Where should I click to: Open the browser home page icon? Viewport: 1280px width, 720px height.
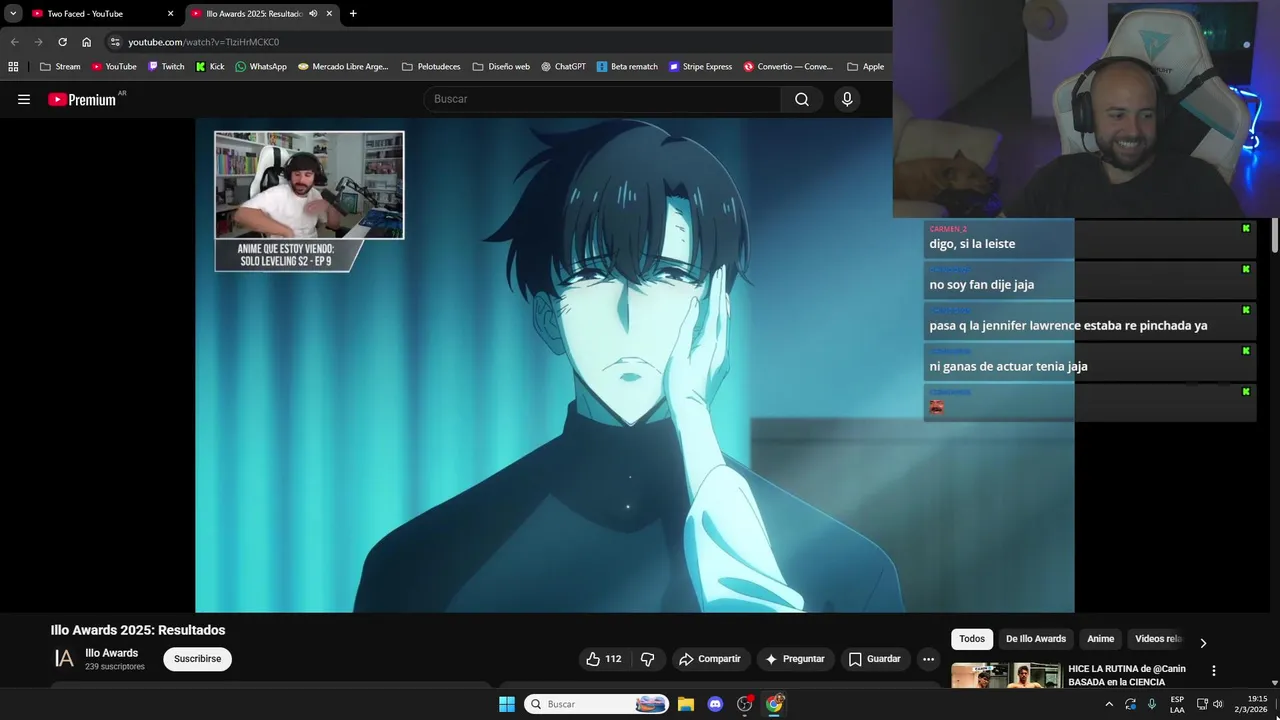tap(87, 42)
